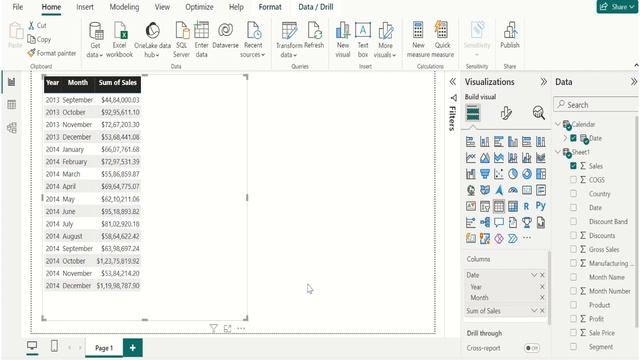
Task: Uncheck the Calendar Date checkbox
Action: pos(573,138)
